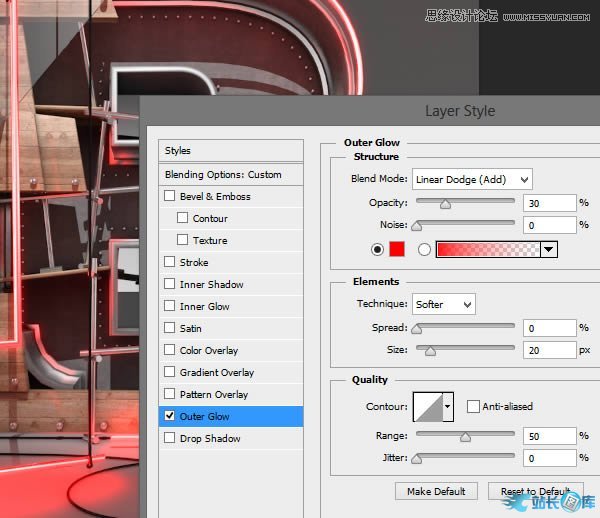
Task: Click the red glow color swatch
Action: (396, 249)
